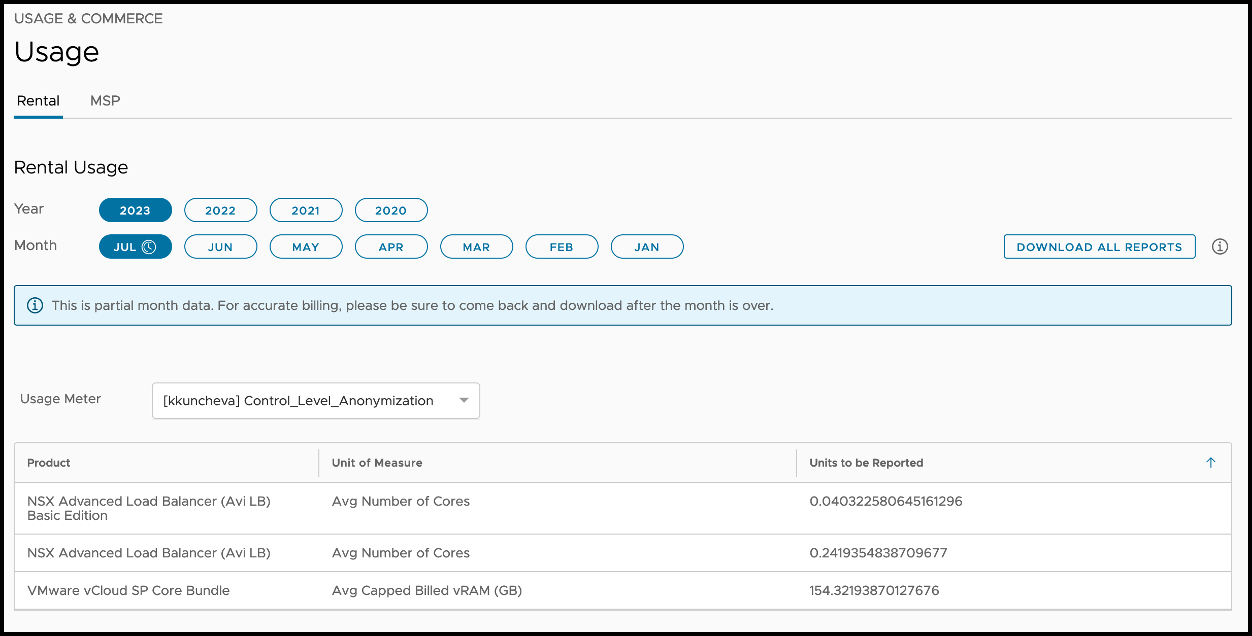Click the ascending sort arrow icon
Screen dimensions: 1252x636
tap(1210, 463)
